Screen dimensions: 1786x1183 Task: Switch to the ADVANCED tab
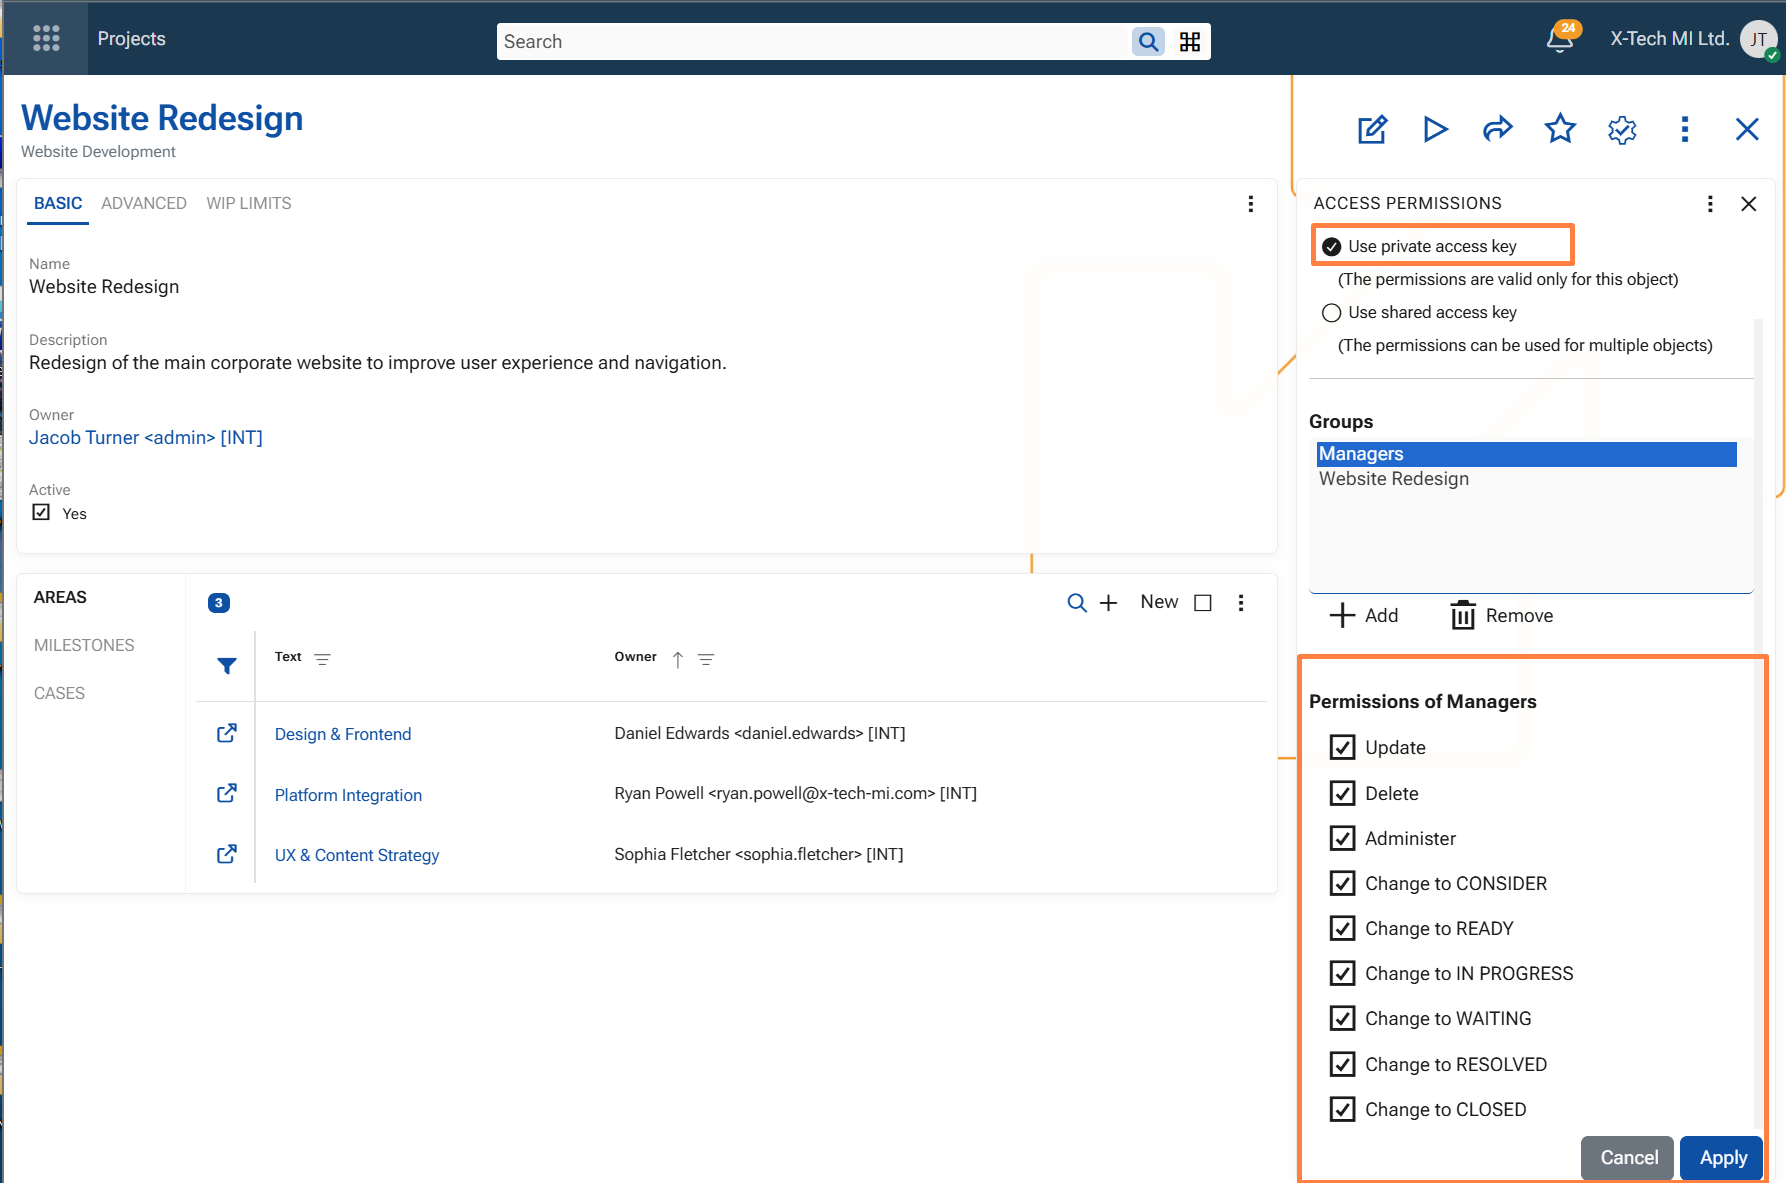(144, 203)
